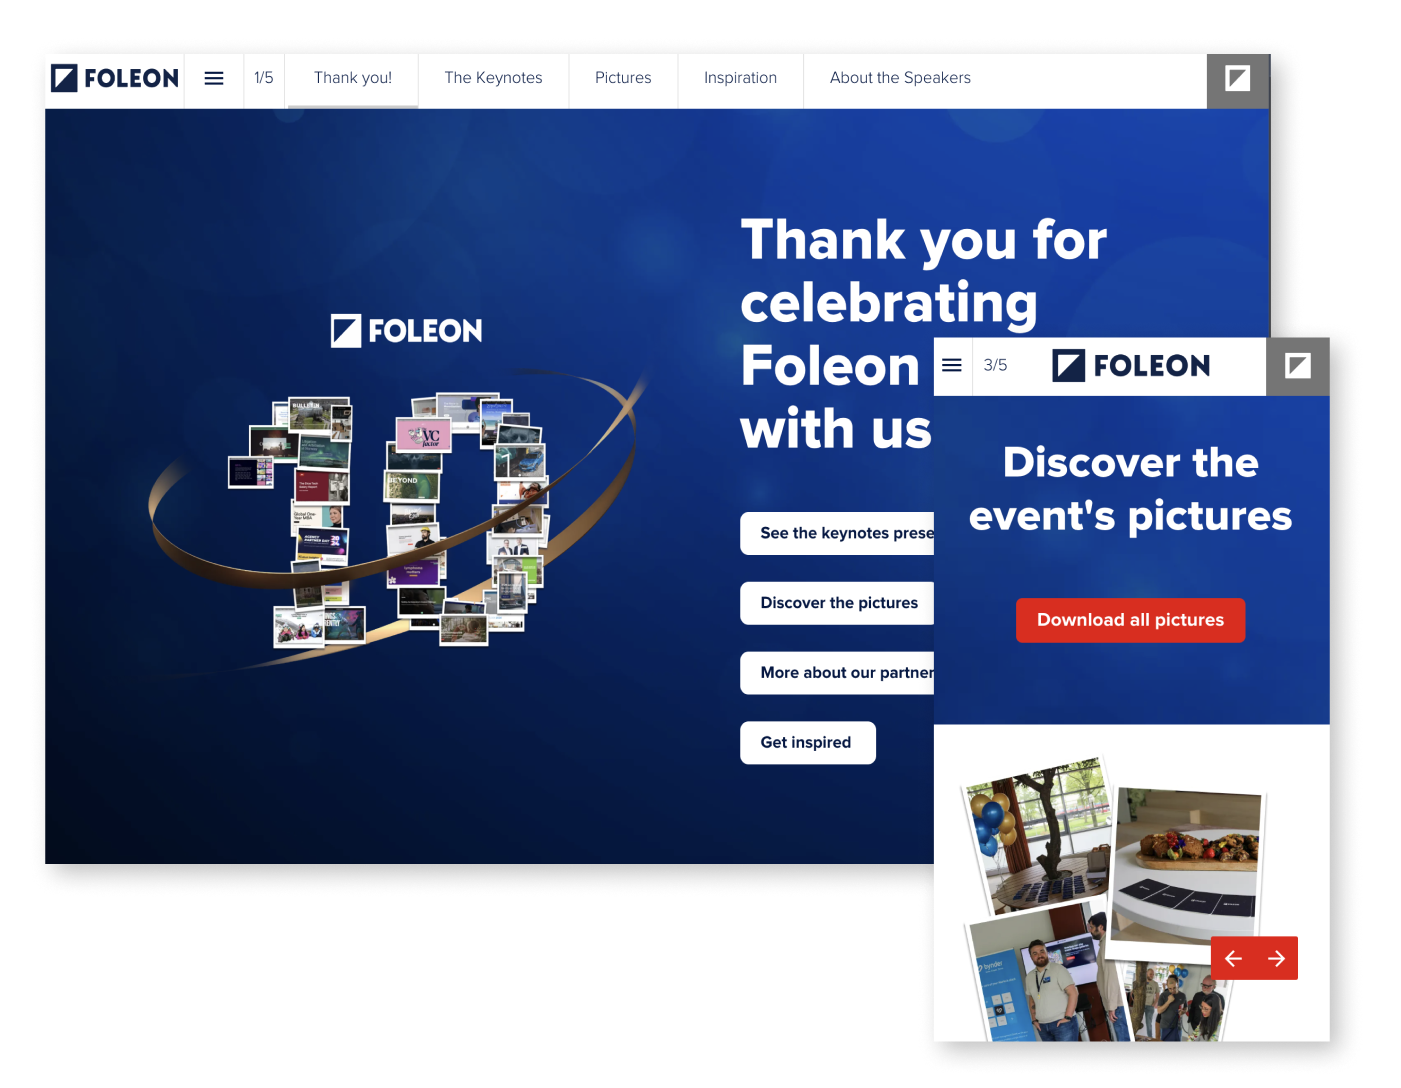Select the Pictures tab
This screenshot has width=1401, height=1088.
click(622, 78)
